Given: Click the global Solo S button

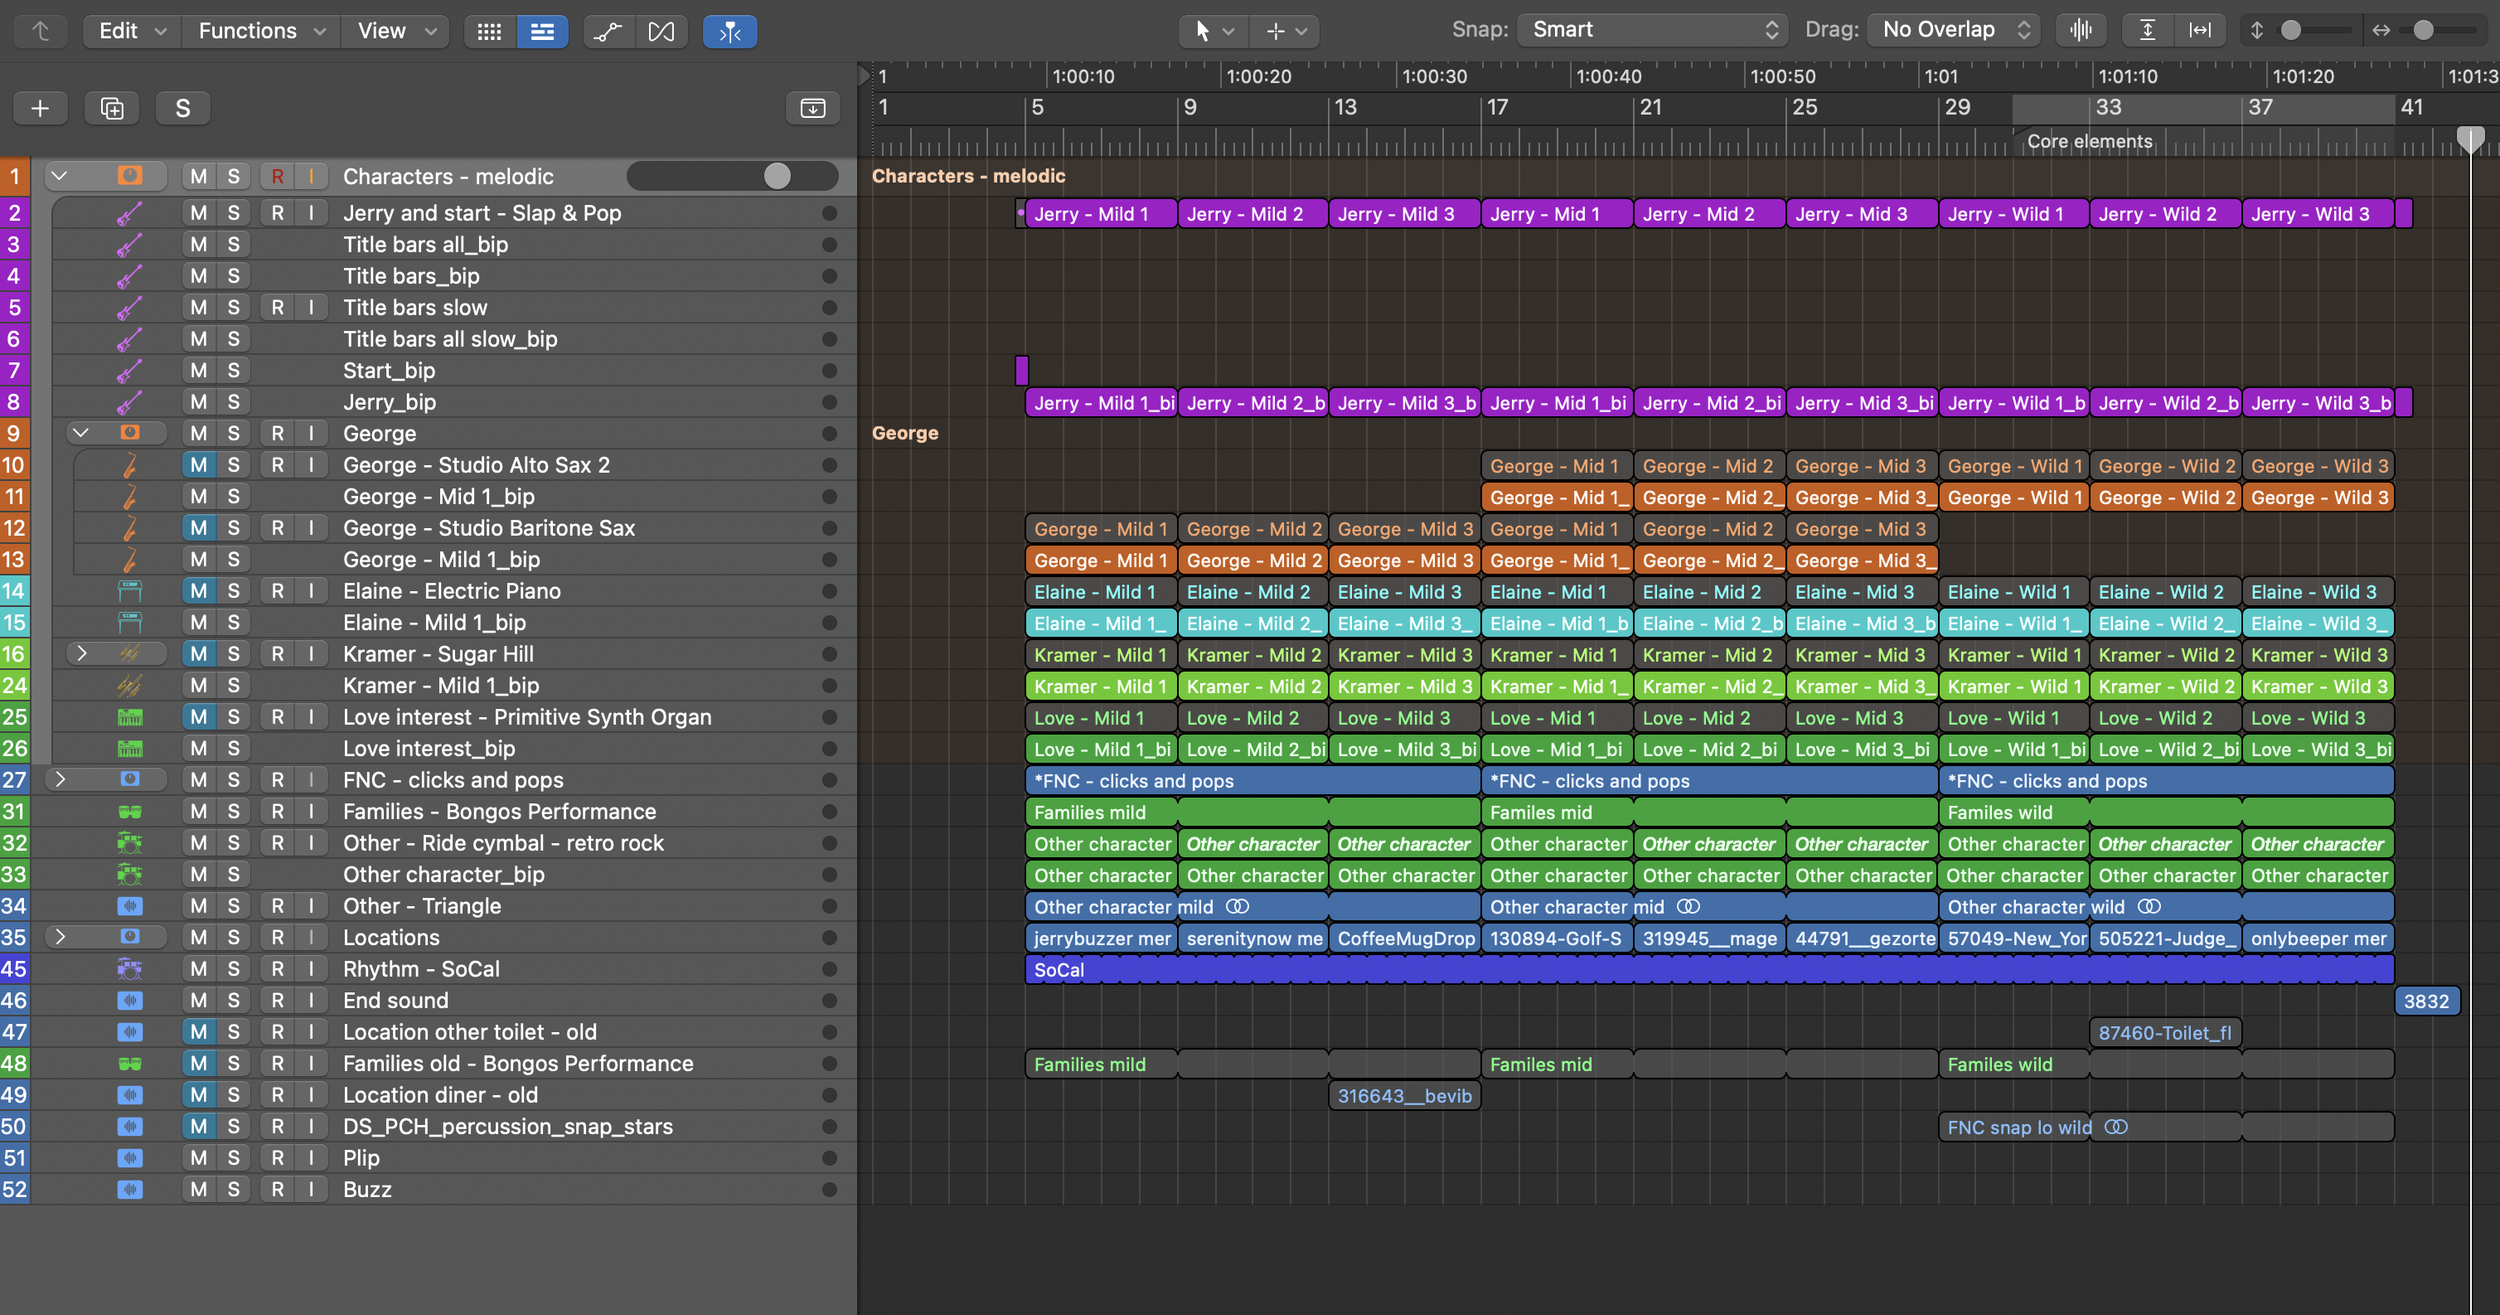Looking at the screenshot, I should click(x=183, y=108).
